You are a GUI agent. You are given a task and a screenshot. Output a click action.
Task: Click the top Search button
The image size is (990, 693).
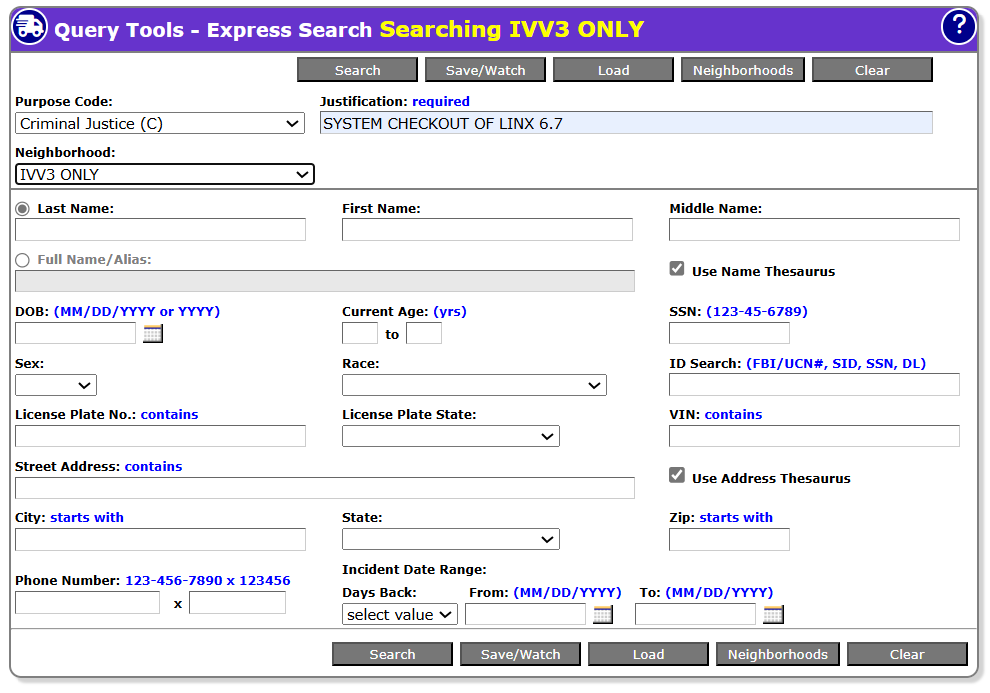pyautogui.click(x=357, y=70)
